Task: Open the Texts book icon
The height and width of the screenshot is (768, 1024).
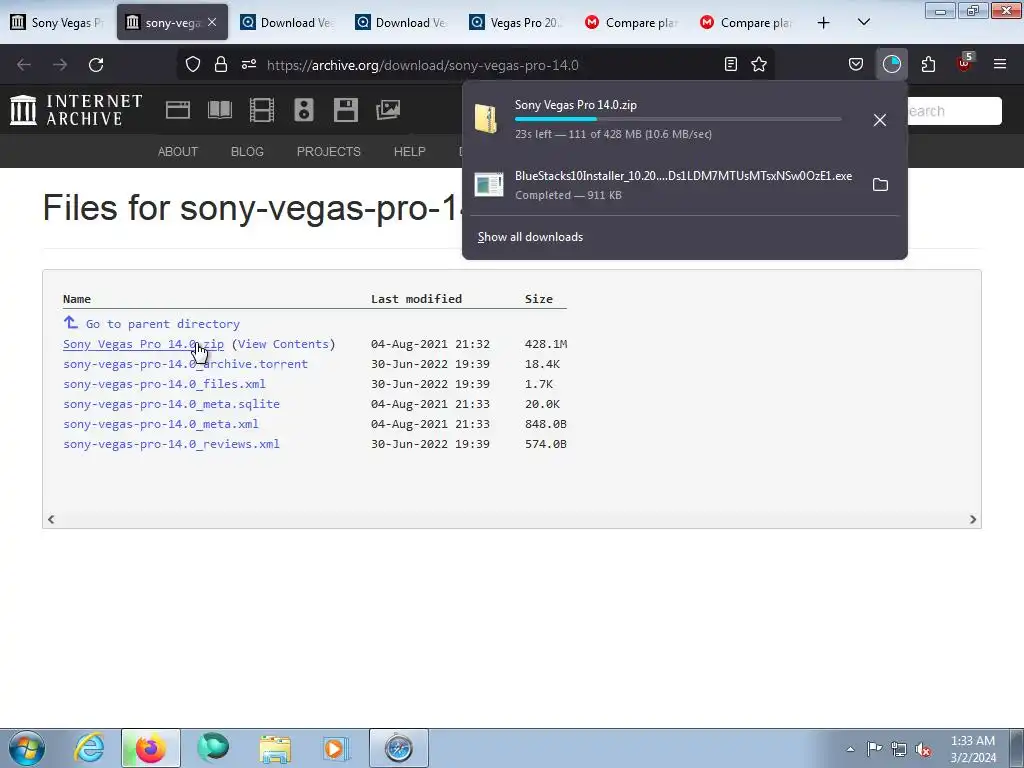Action: click(220, 110)
